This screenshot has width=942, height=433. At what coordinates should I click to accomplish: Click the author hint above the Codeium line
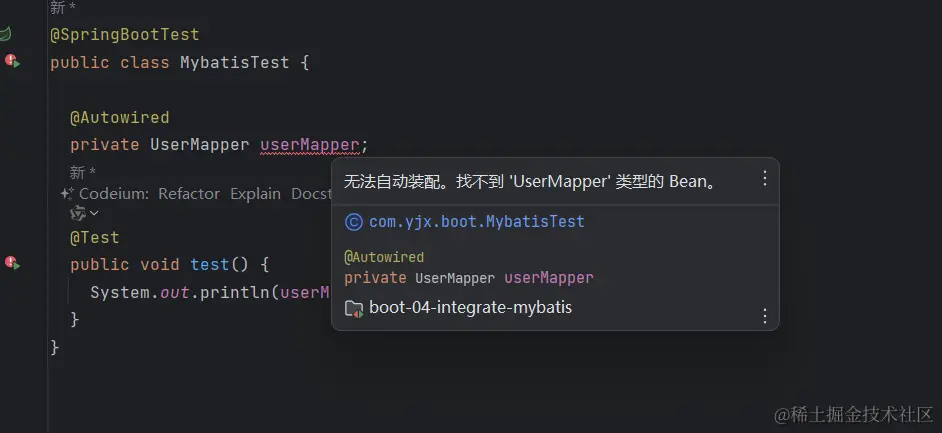coord(82,173)
